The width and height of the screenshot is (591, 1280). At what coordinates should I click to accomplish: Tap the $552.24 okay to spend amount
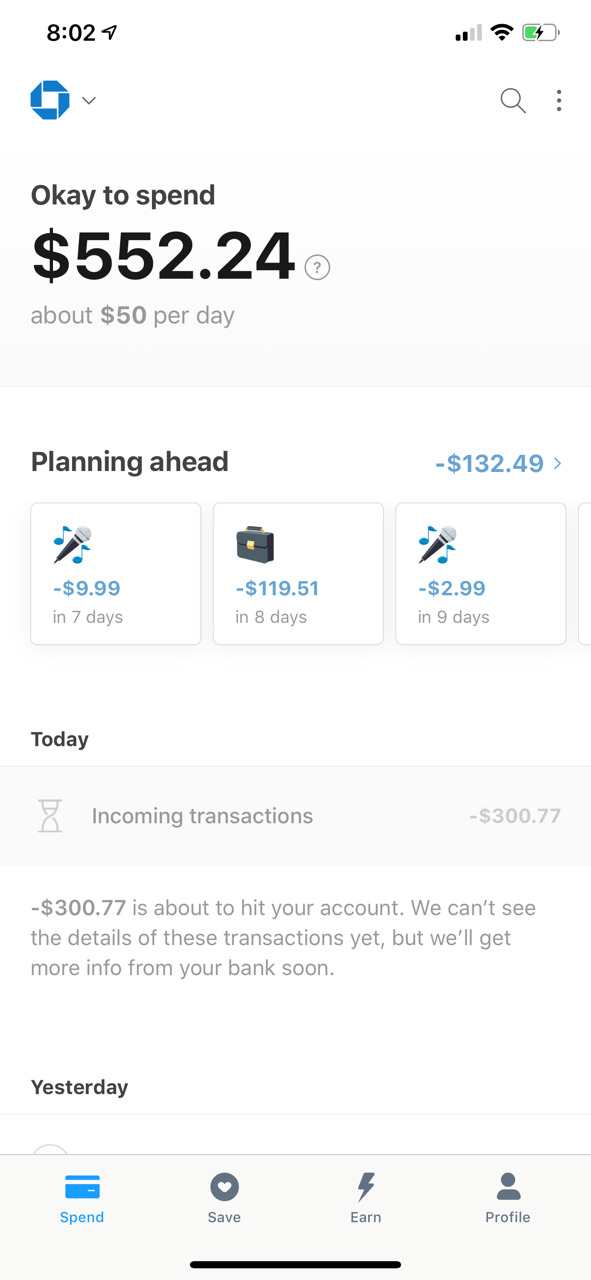[163, 256]
